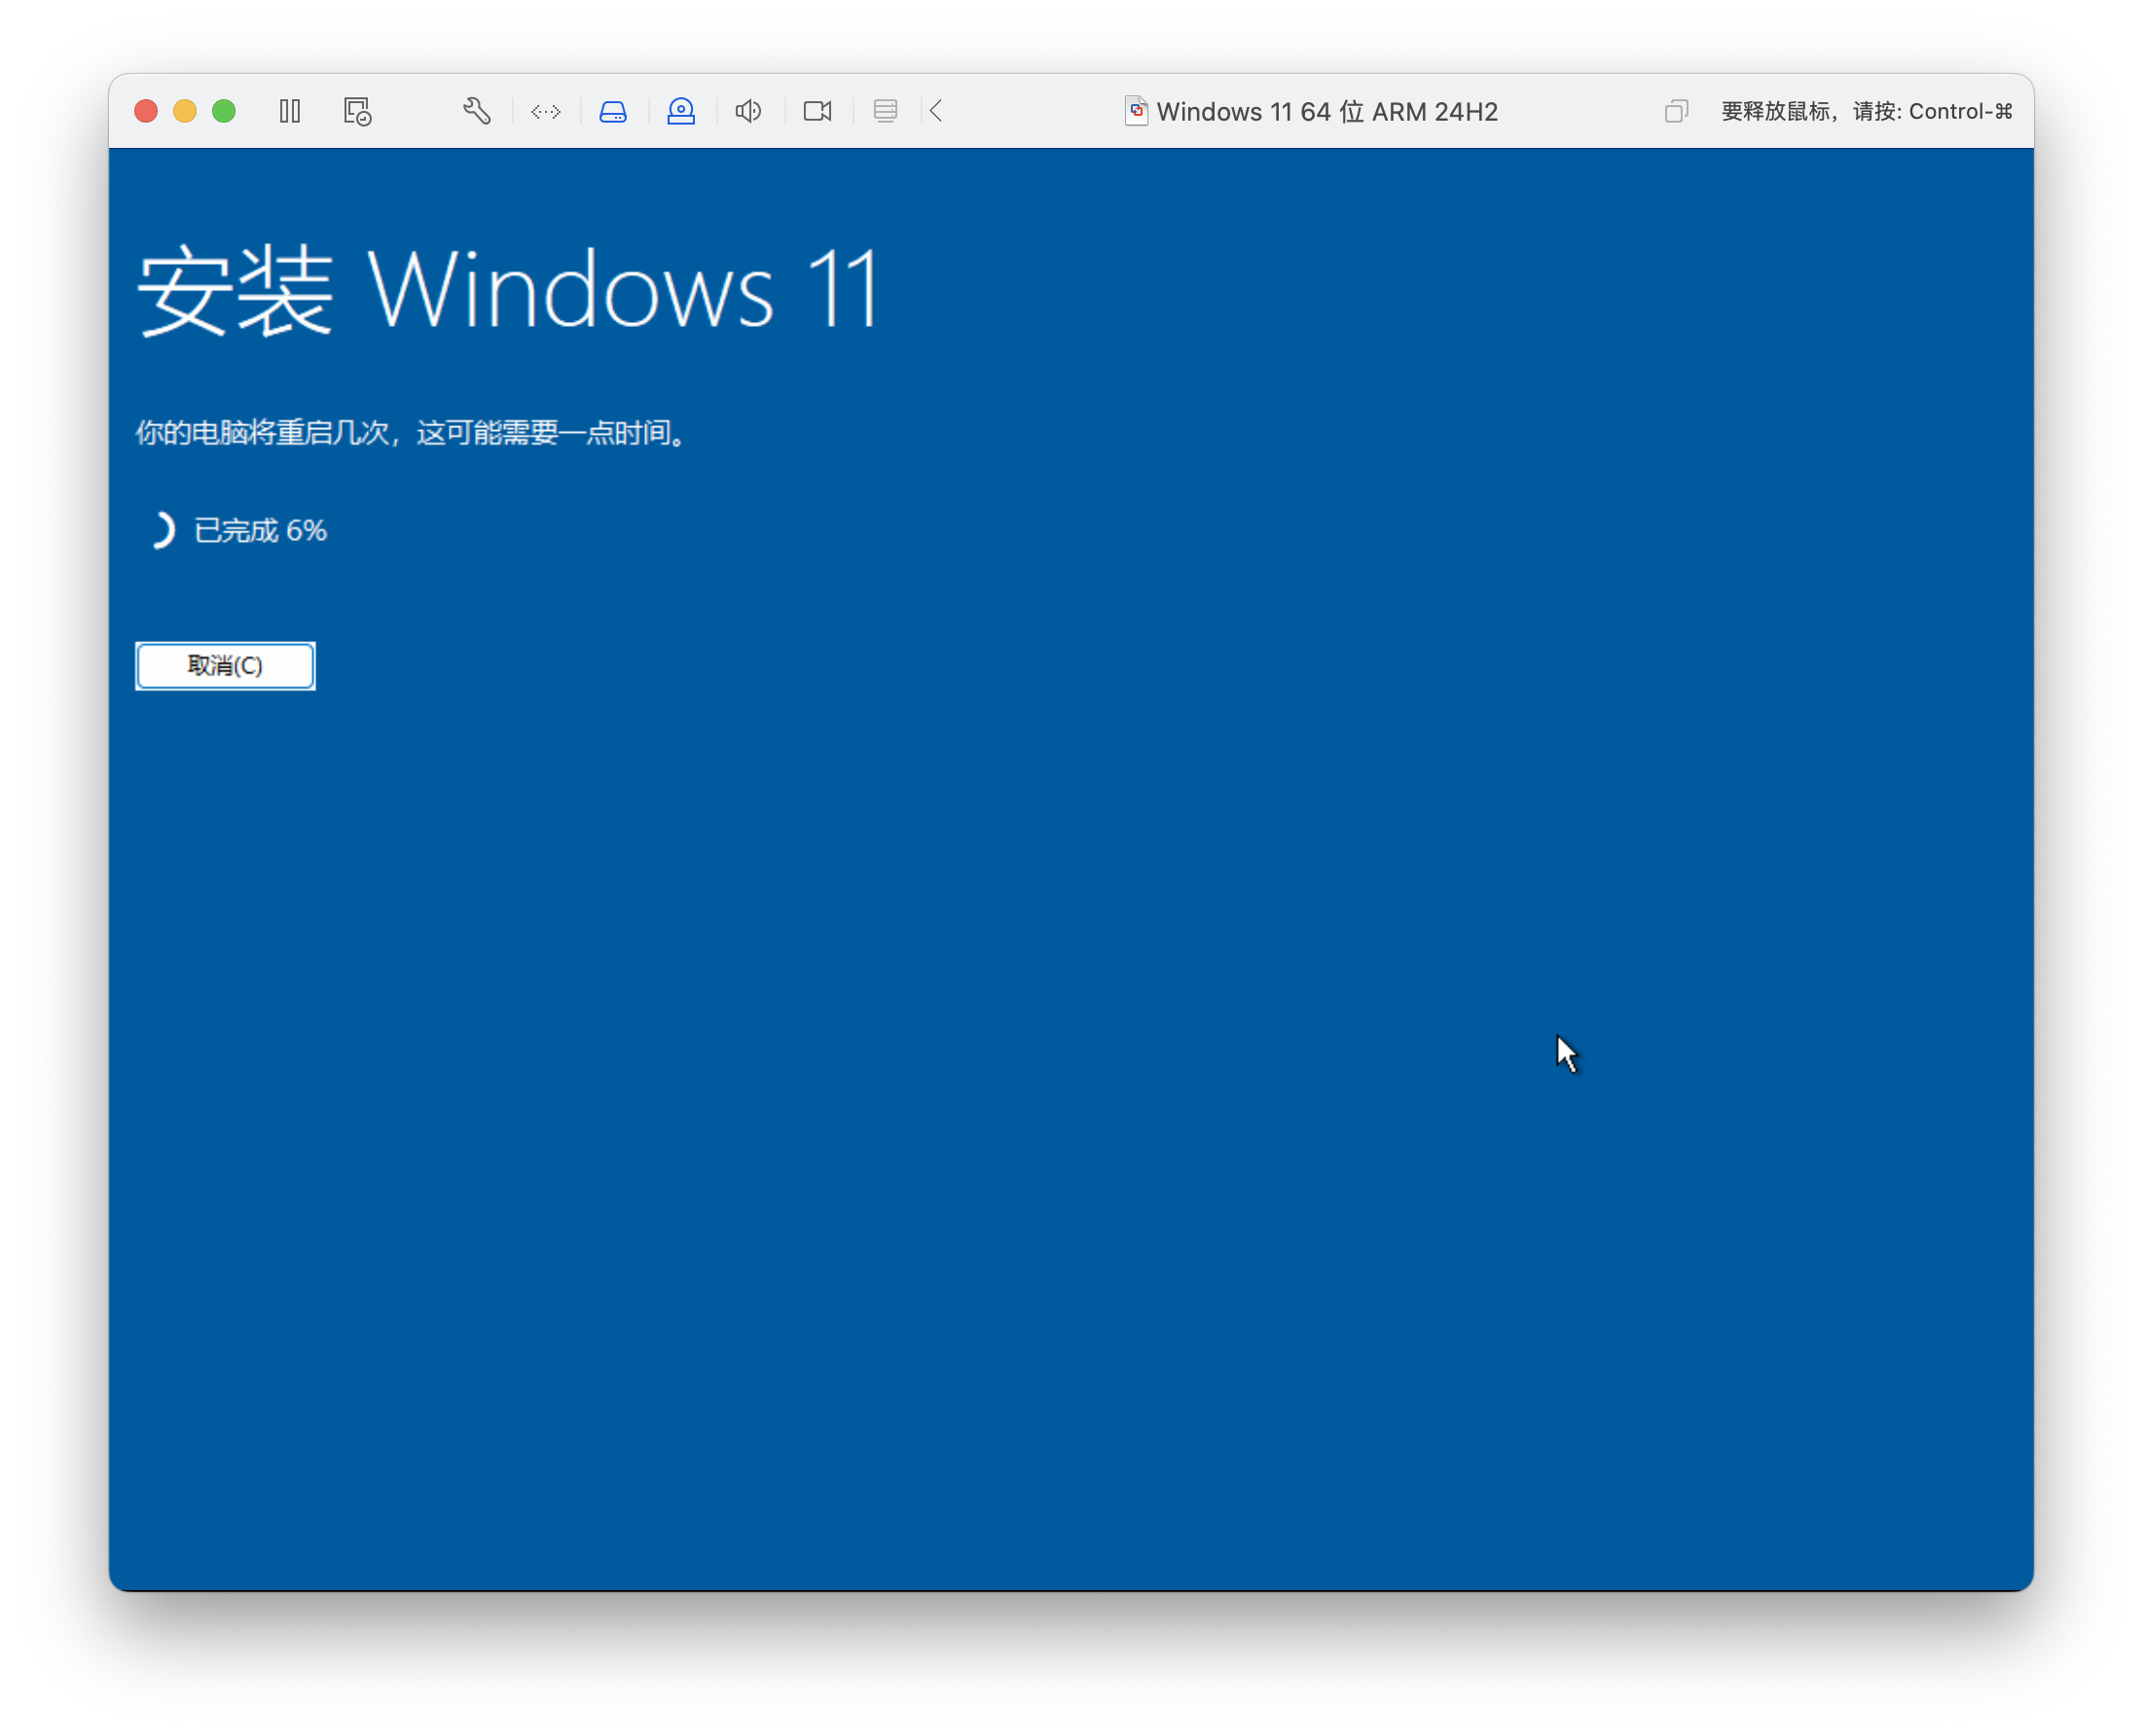Viewport: 2143px width, 1736px height.
Task: Toggle the sound card speaker icon
Action: (x=748, y=111)
